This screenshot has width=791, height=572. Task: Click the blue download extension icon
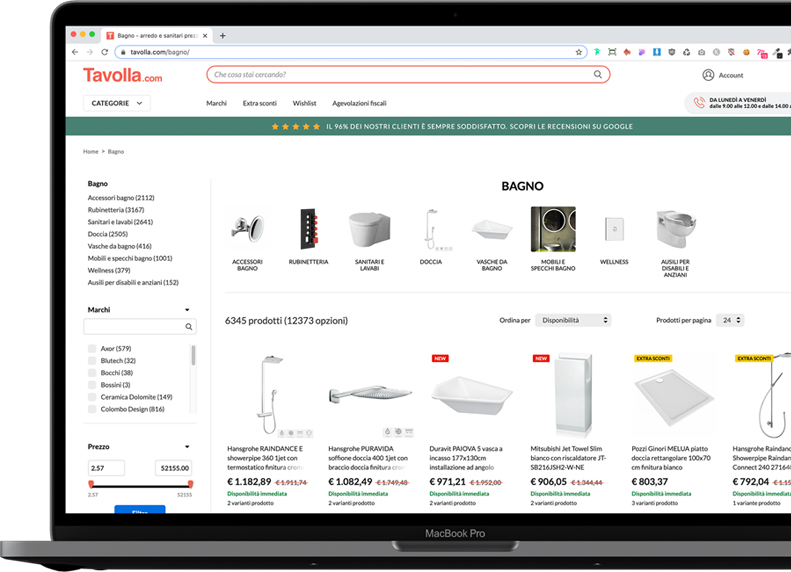[657, 52]
